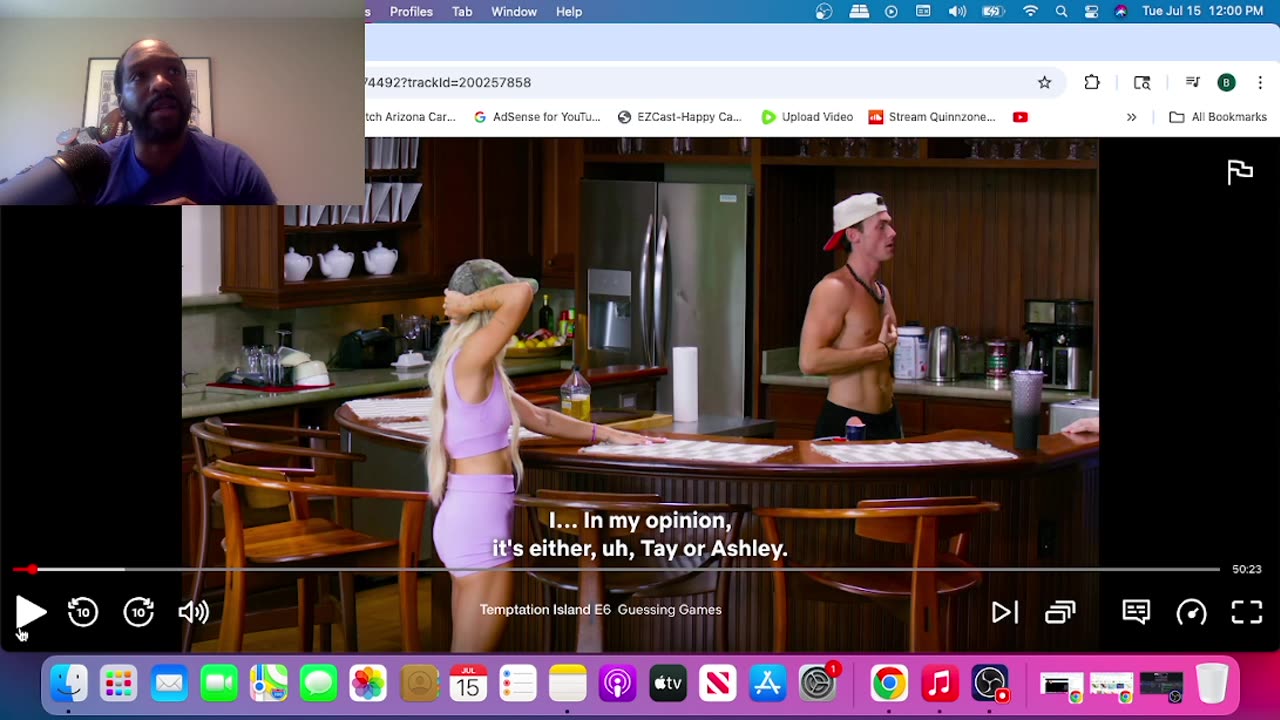Open the Arizona Car... bookmark

(x=411, y=117)
